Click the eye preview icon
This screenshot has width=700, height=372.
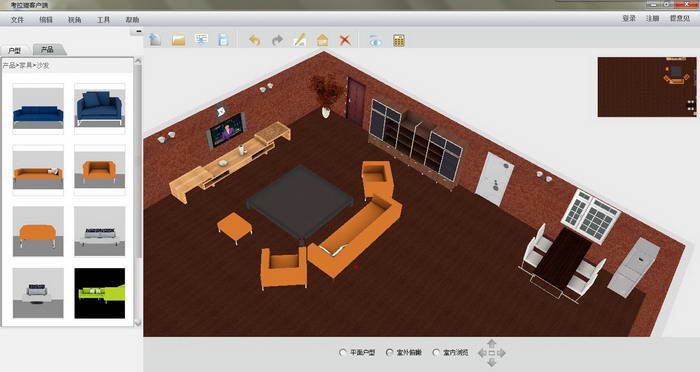pos(375,40)
